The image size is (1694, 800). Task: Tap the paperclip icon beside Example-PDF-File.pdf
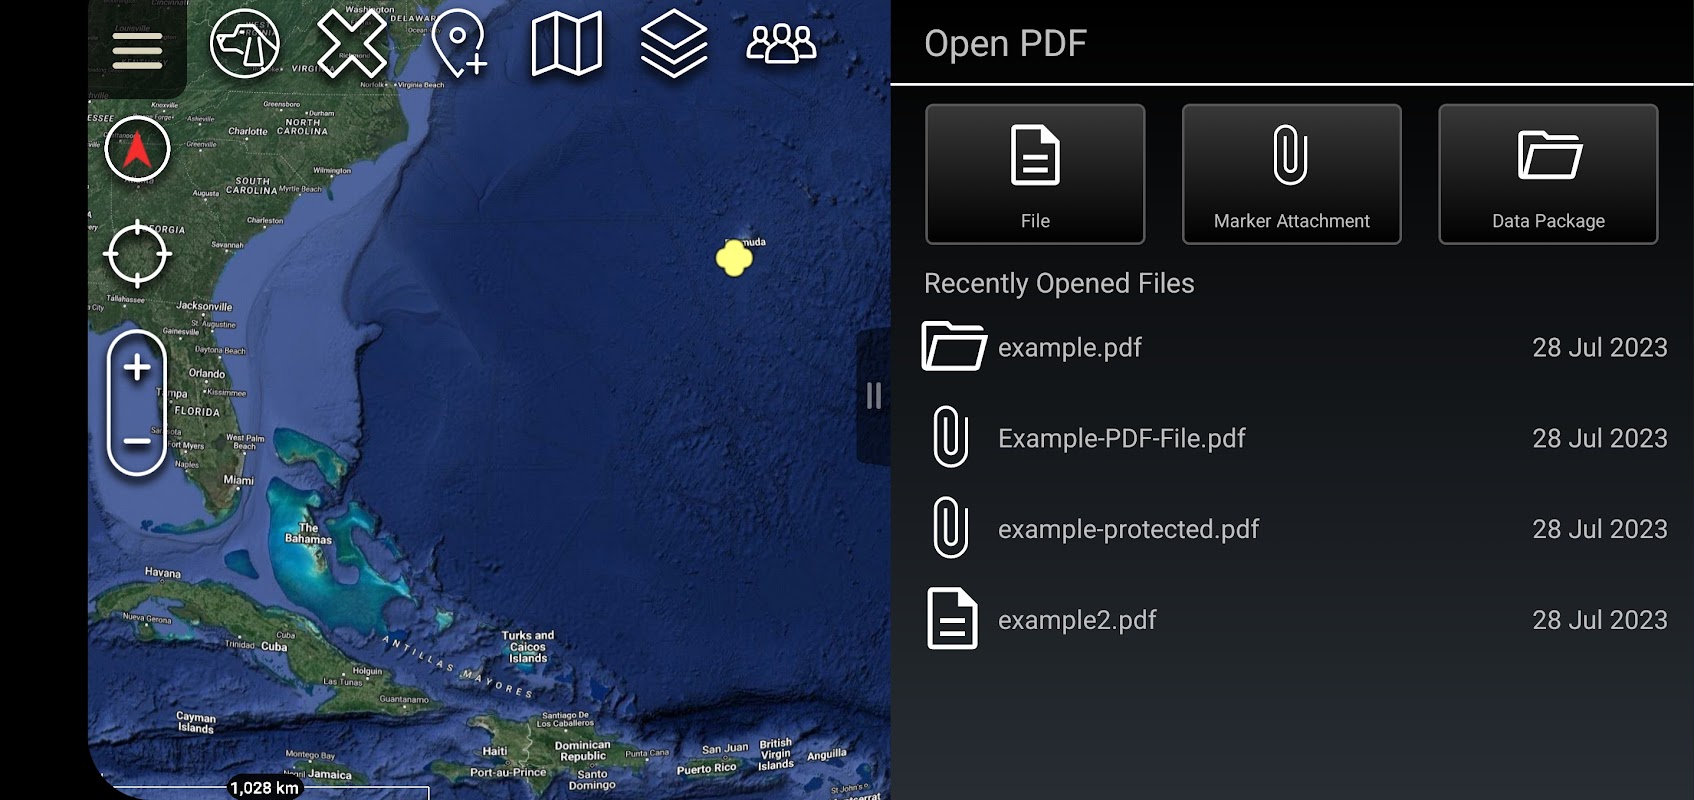point(951,437)
